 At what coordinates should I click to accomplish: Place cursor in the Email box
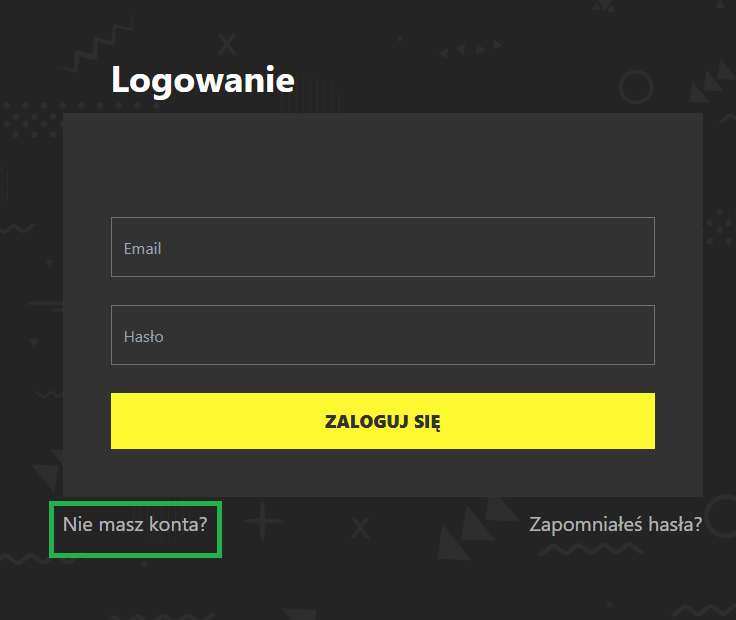(x=383, y=247)
